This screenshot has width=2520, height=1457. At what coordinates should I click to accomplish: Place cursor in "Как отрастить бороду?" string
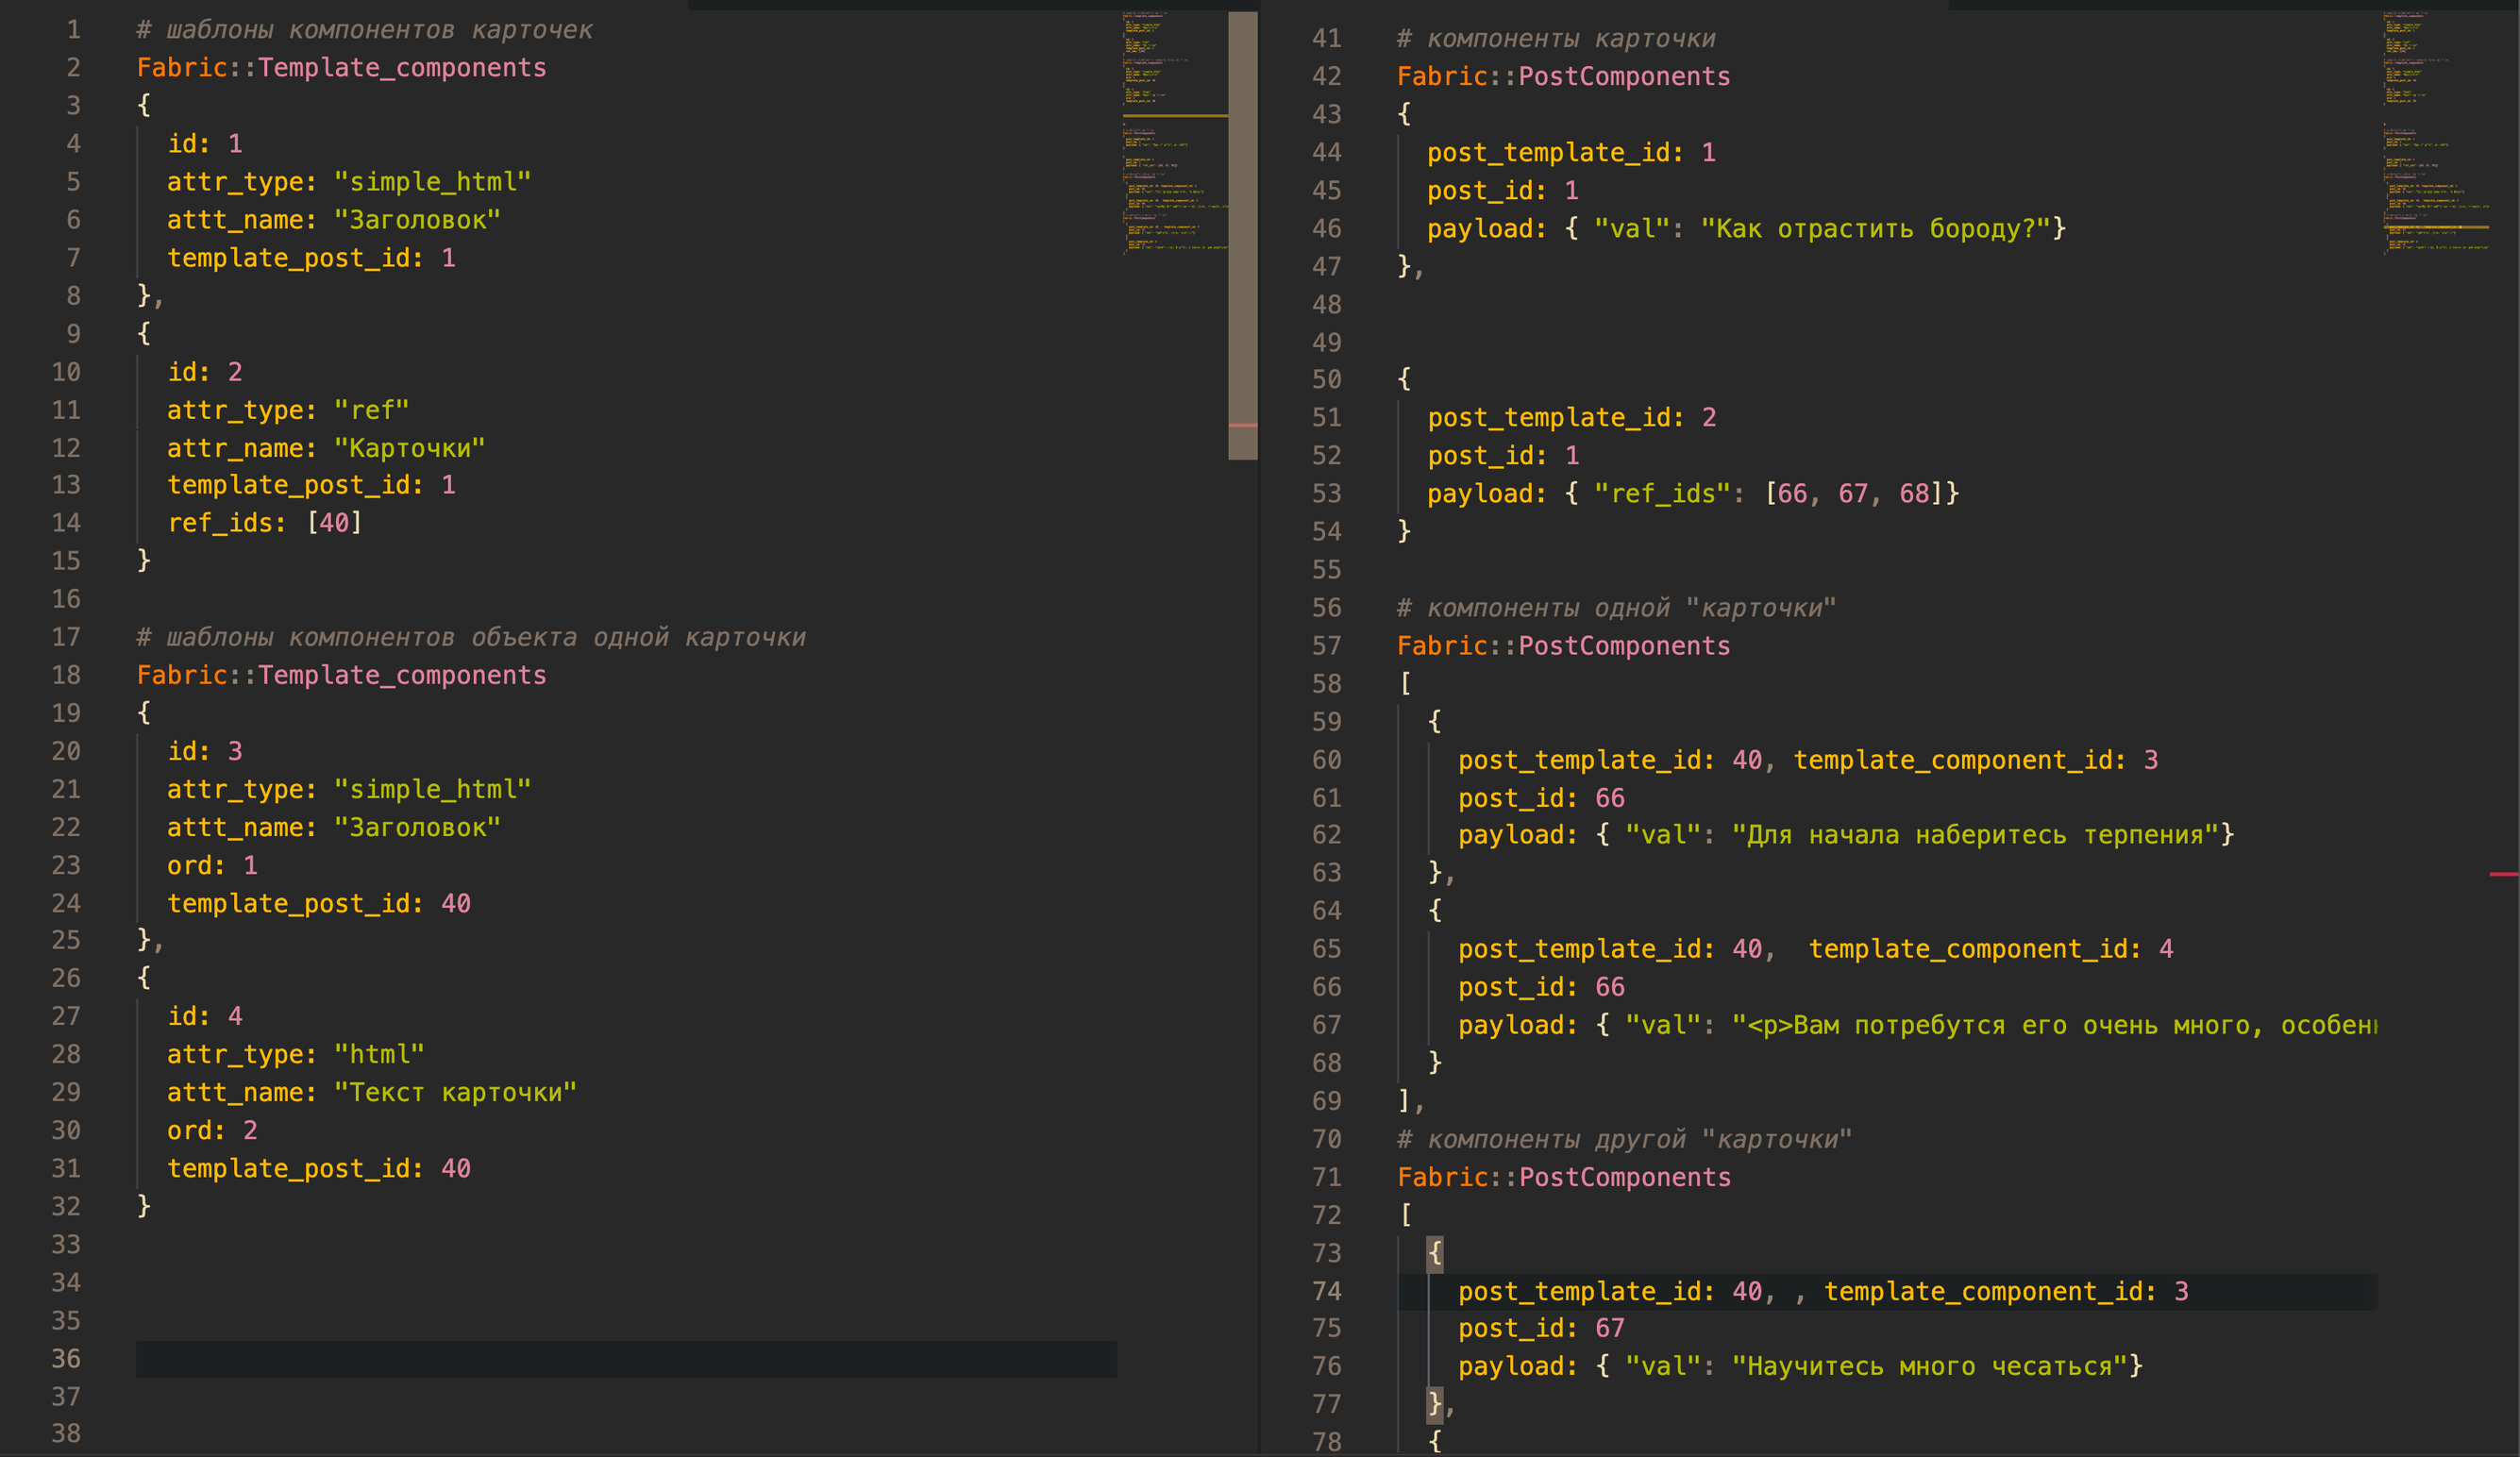pyautogui.click(x=1875, y=228)
